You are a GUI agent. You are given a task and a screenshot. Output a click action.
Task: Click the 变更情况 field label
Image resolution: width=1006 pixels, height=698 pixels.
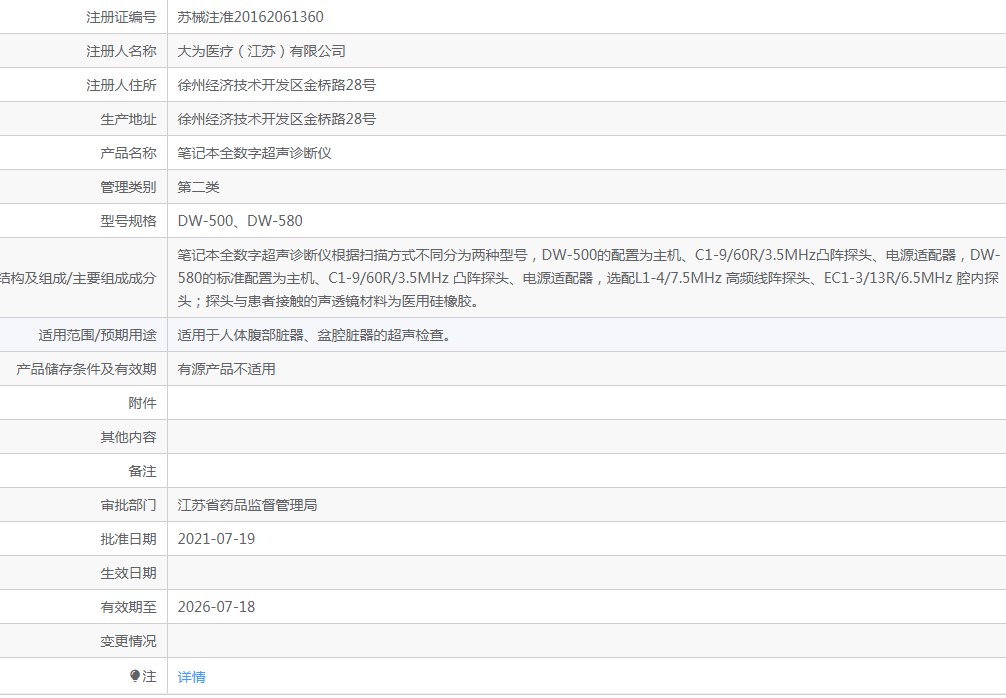[128, 641]
